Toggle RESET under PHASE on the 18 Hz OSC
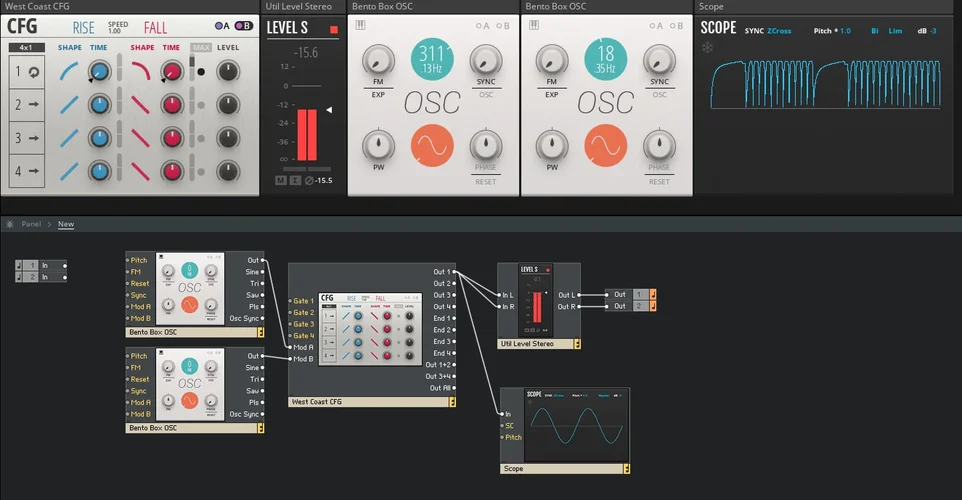Screen dimensions: 962x500 tap(660, 182)
